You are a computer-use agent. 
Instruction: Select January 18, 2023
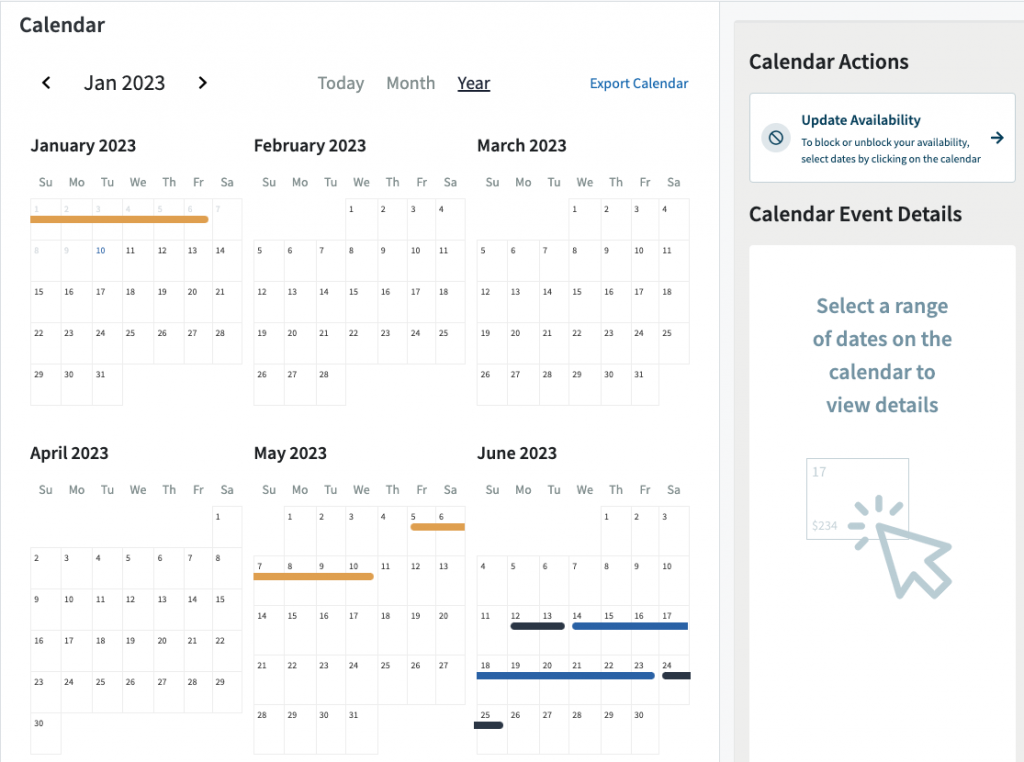[x=138, y=302]
